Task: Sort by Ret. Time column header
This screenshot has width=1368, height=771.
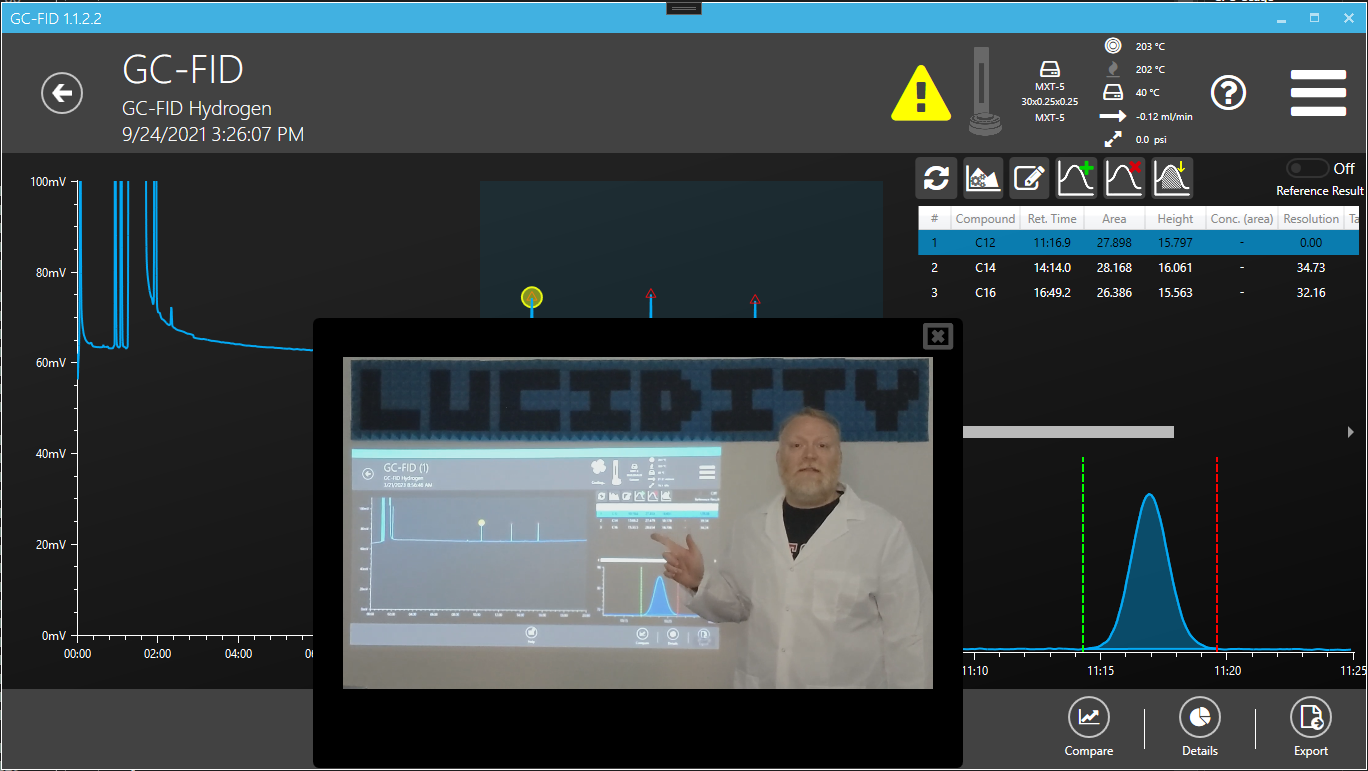Action: [x=1051, y=219]
